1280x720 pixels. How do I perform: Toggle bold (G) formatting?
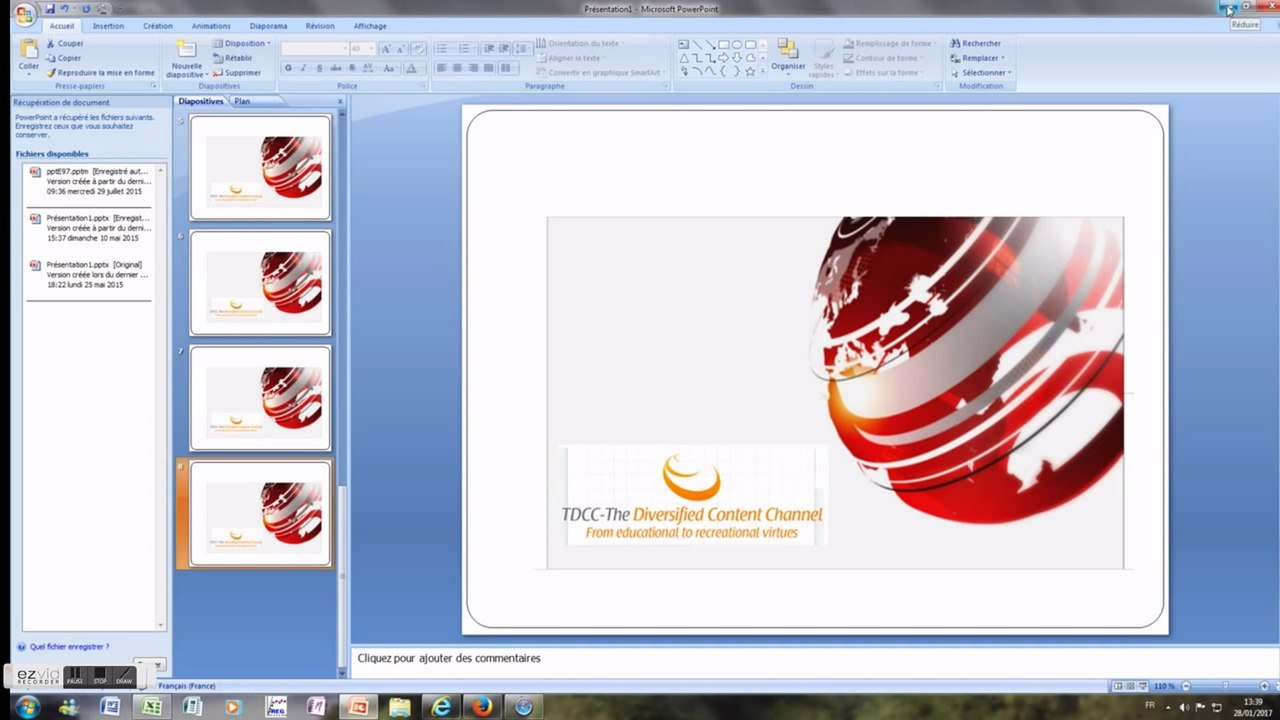288,68
